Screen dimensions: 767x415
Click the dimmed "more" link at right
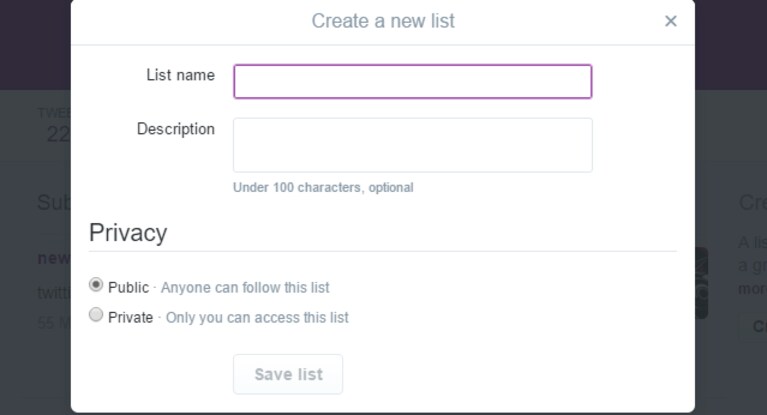pyautogui.click(x=752, y=289)
